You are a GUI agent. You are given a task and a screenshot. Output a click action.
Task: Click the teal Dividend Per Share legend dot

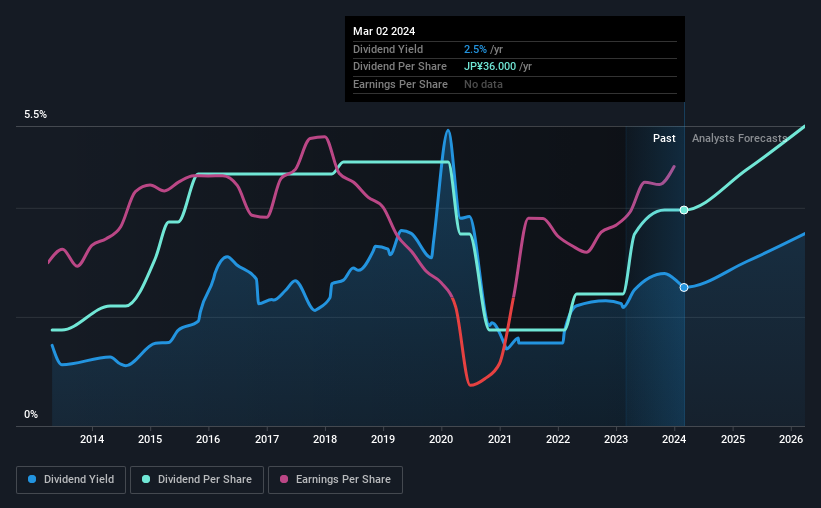(x=146, y=479)
